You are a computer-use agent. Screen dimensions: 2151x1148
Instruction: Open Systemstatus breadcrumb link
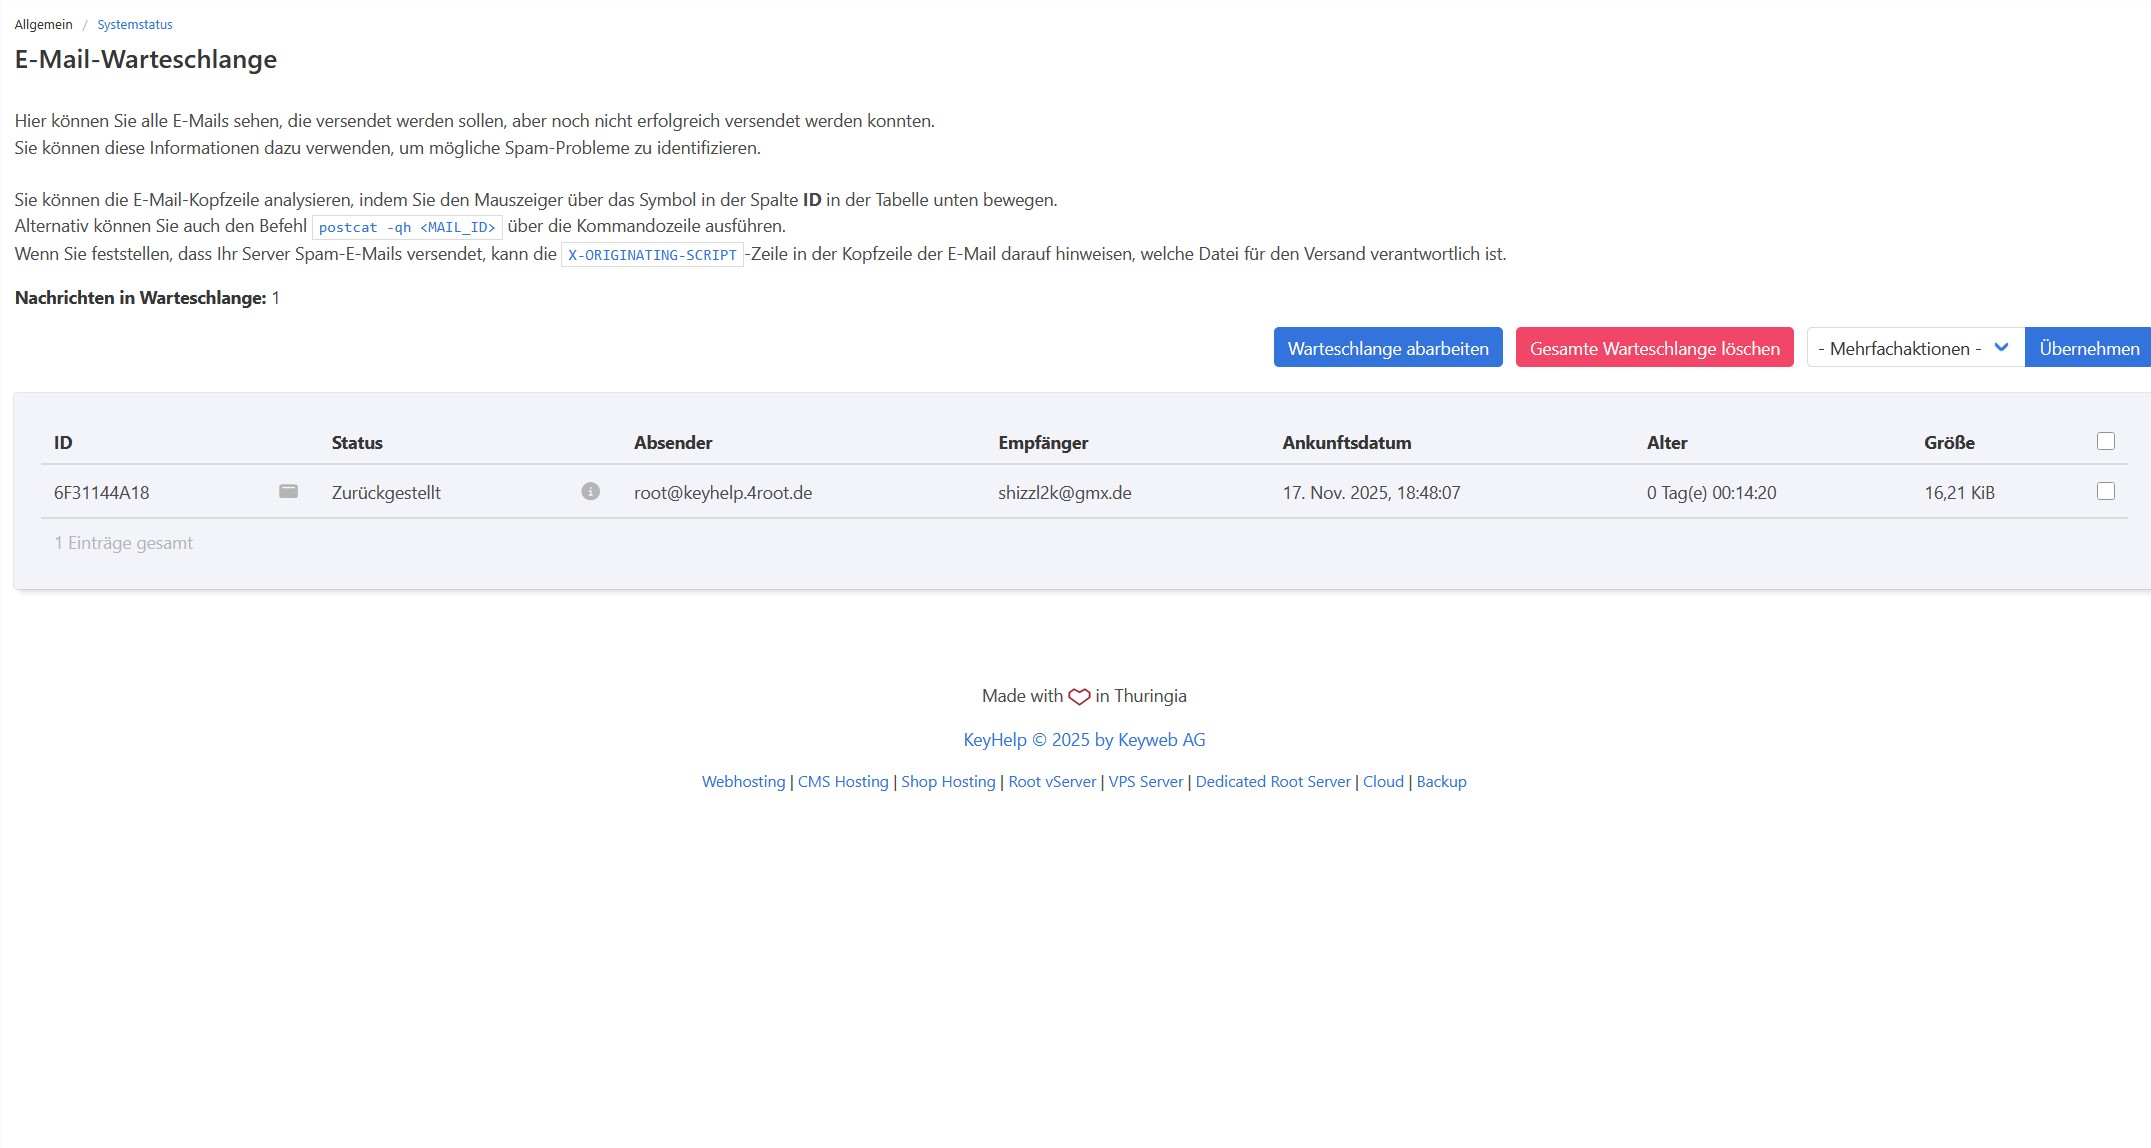tap(134, 24)
